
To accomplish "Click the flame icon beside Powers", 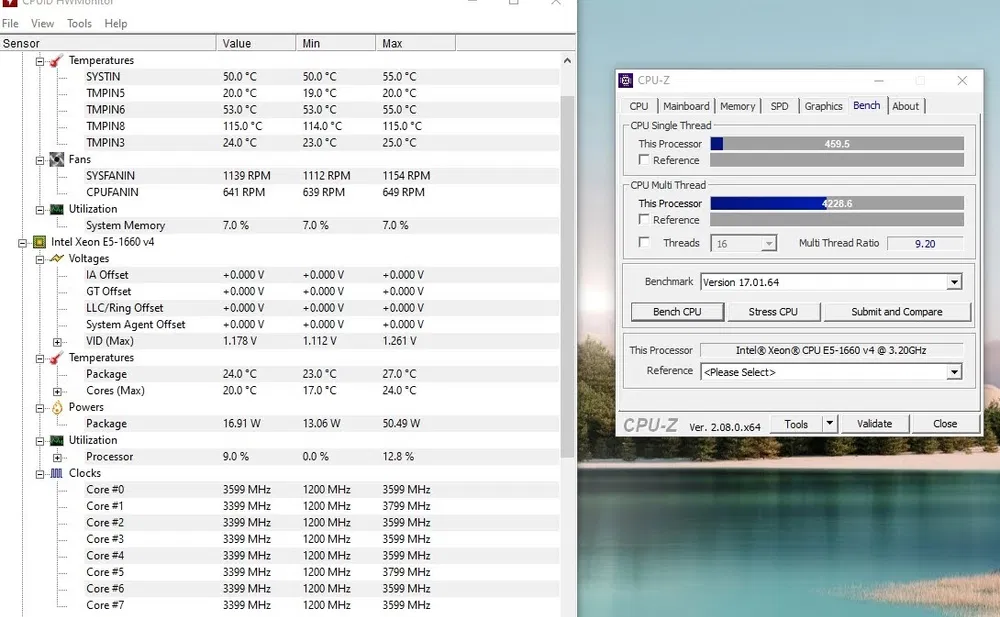I will pos(57,407).
